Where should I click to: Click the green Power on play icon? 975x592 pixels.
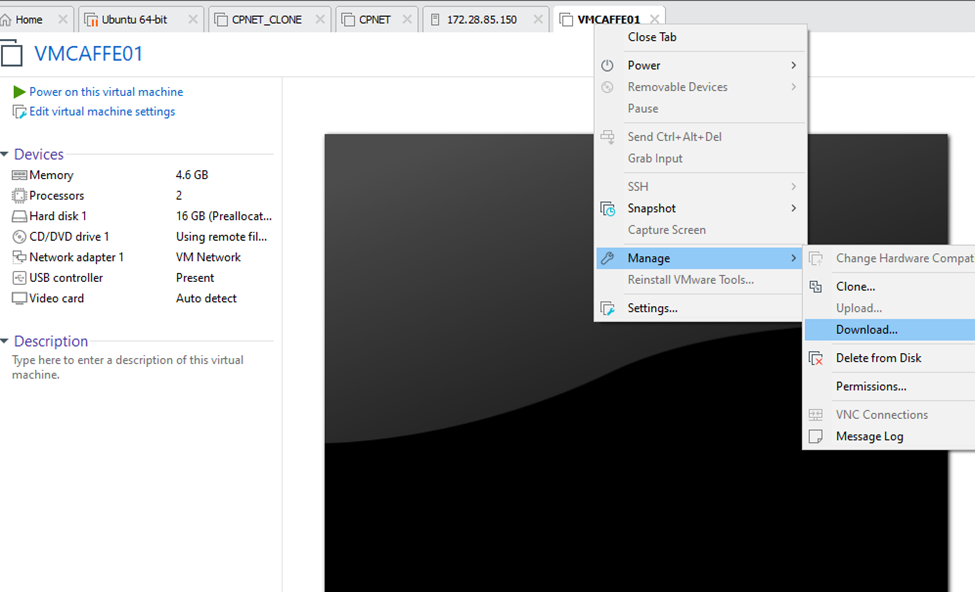pyautogui.click(x=19, y=92)
